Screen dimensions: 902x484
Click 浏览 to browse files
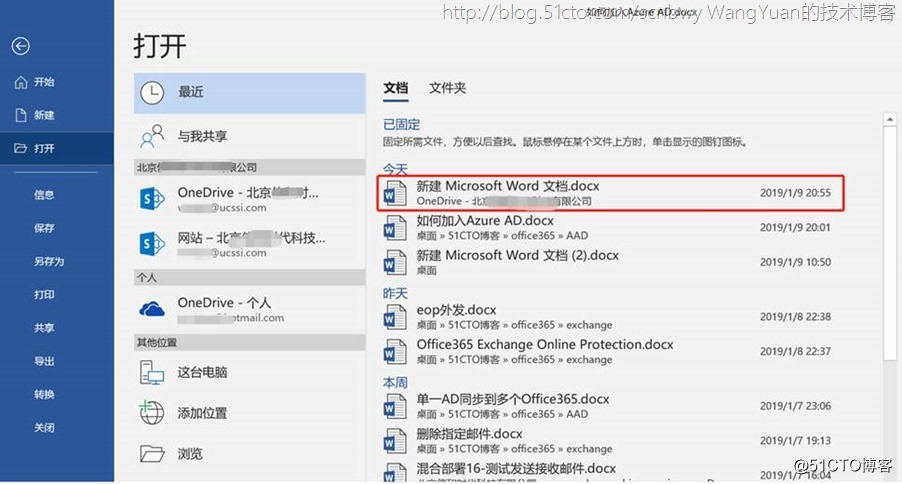pyautogui.click(x=250, y=454)
